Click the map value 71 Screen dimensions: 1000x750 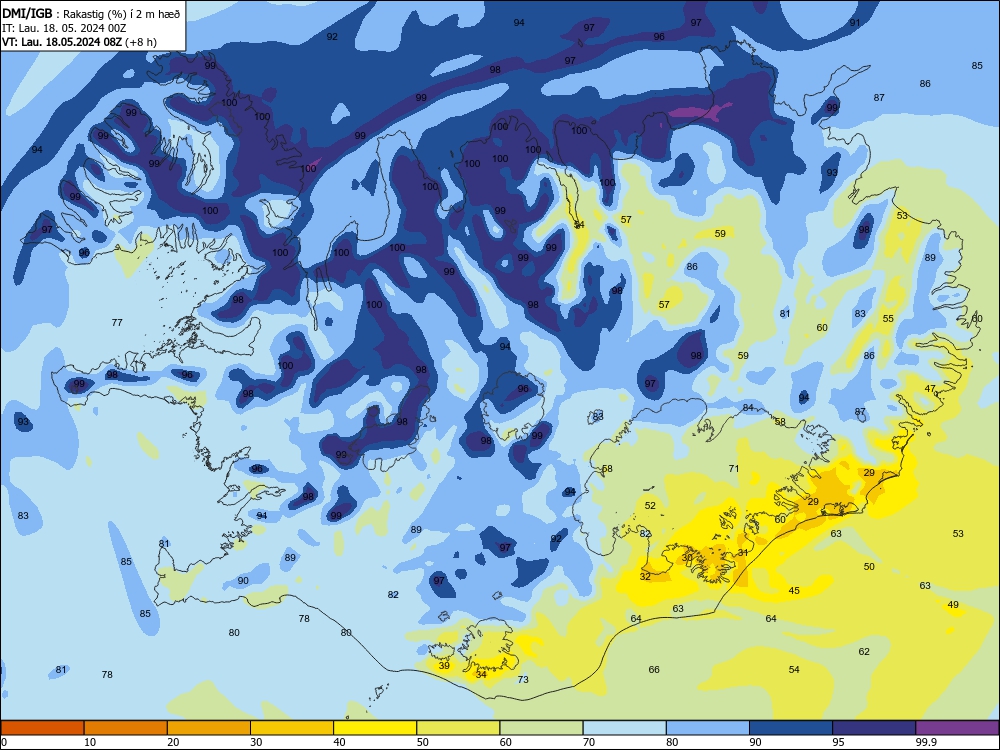coord(734,469)
